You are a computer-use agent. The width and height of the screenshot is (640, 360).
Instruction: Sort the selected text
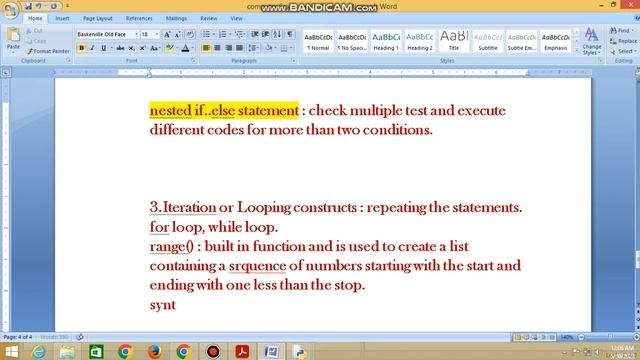[277, 34]
